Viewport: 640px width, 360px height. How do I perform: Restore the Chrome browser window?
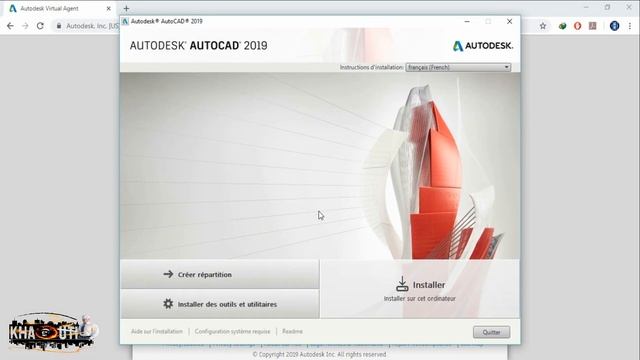(607, 7)
